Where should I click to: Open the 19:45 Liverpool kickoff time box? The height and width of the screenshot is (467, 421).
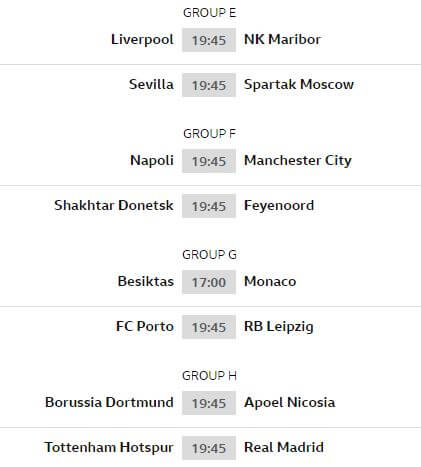click(209, 40)
